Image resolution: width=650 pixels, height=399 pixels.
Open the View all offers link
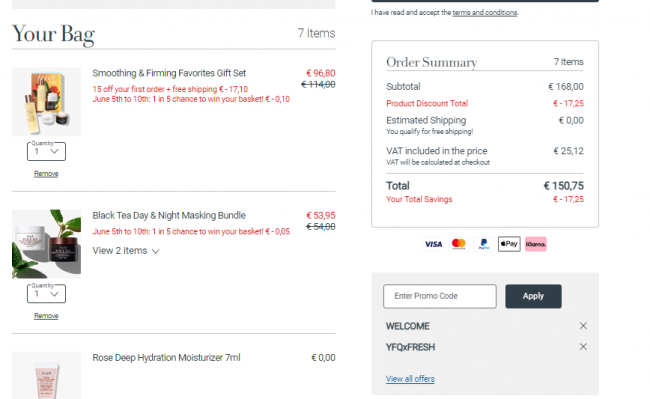(x=410, y=379)
